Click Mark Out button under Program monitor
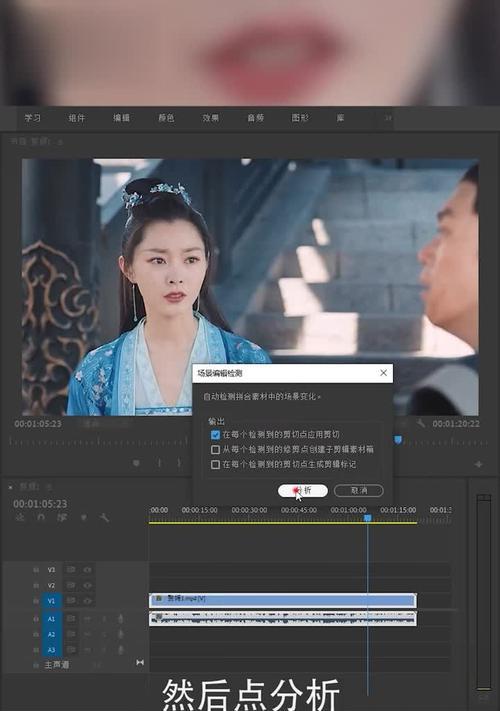The width and height of the screenshot is (500, 711). click(x=179, y=463)
